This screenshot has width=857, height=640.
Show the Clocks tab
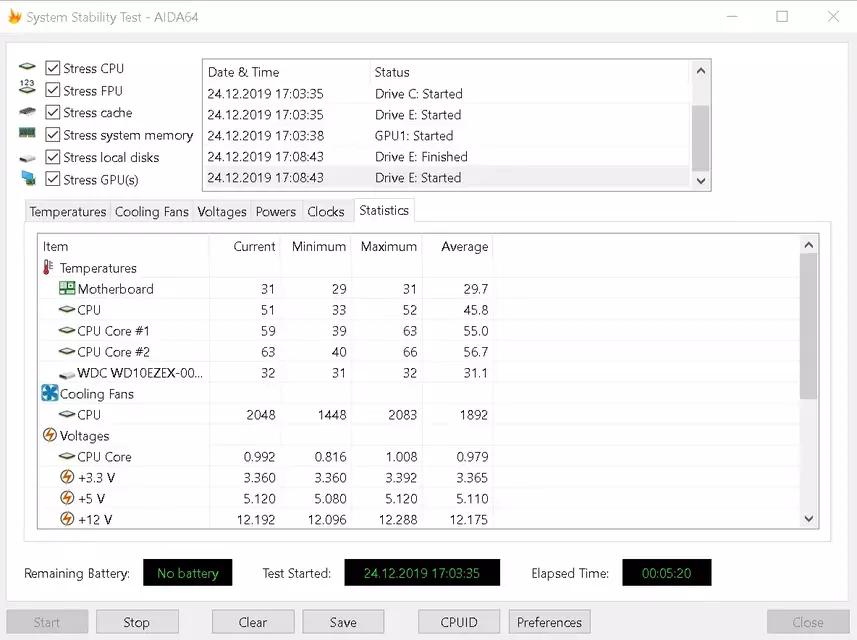tap(326, 212)
